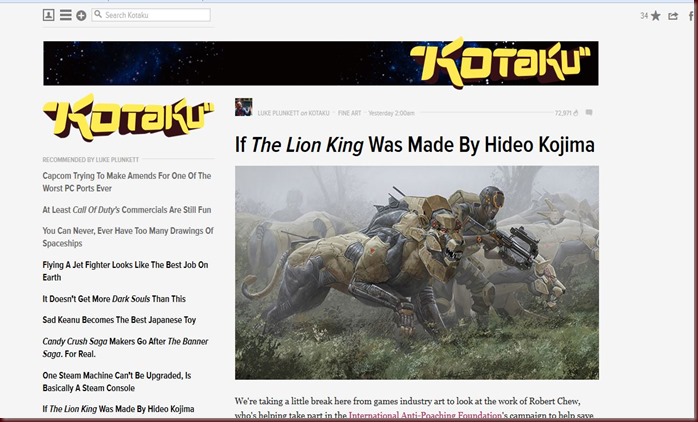
Task: Select the FINE ART category tag
Action: (x=349, y=113)
